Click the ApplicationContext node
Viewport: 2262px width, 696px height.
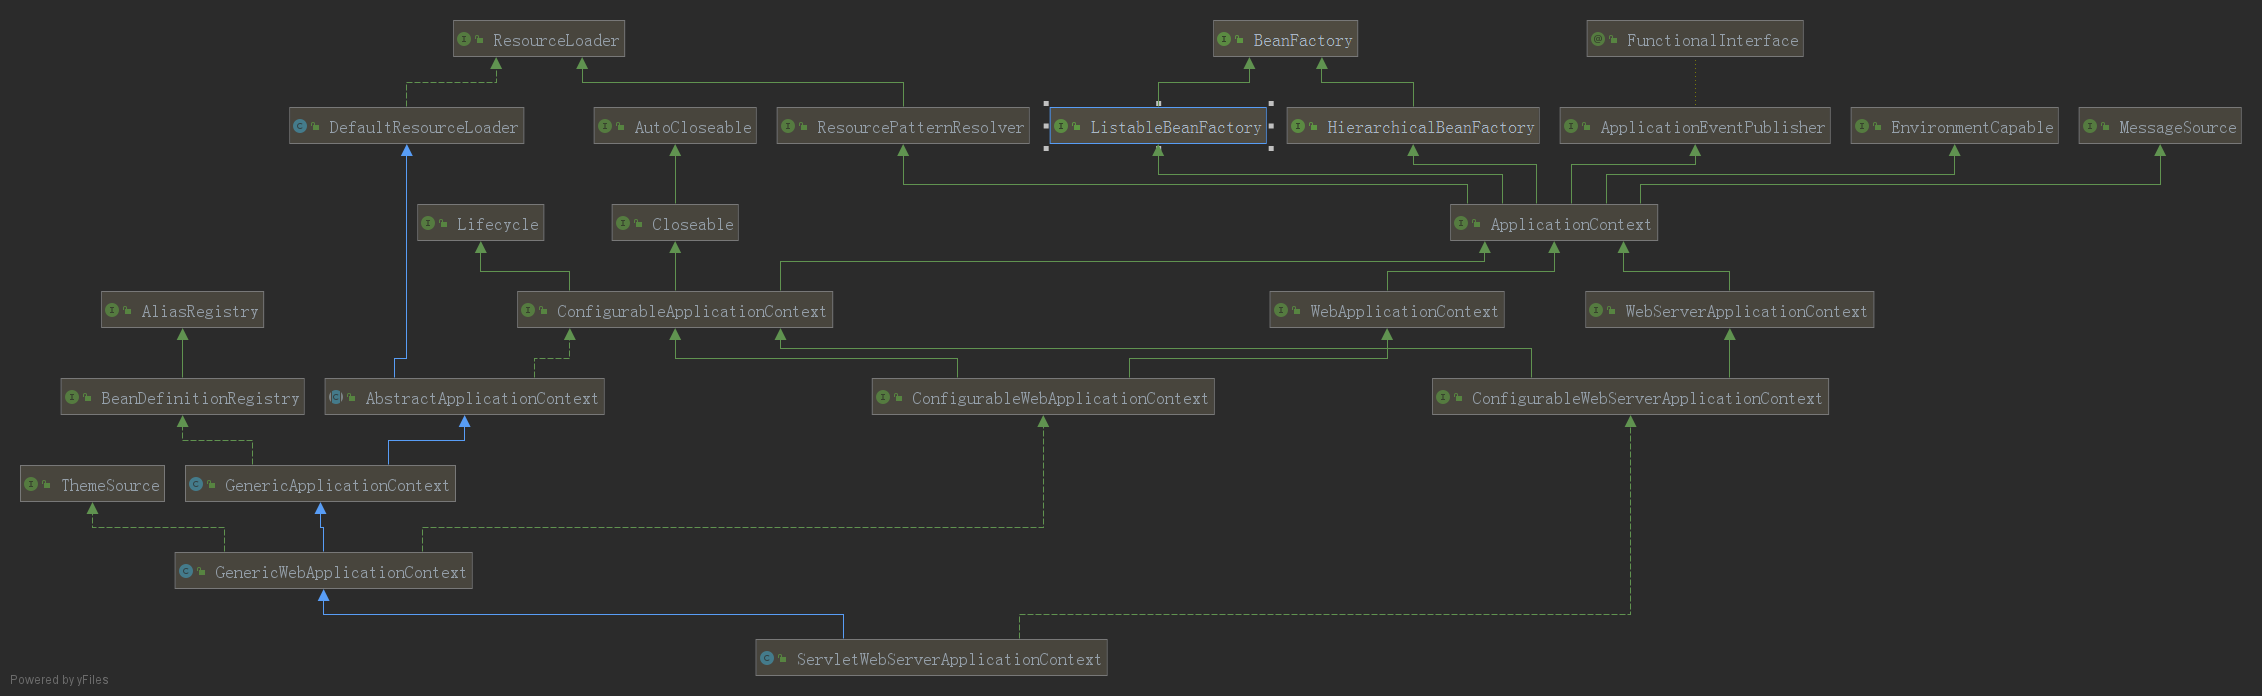(1554, 223)
